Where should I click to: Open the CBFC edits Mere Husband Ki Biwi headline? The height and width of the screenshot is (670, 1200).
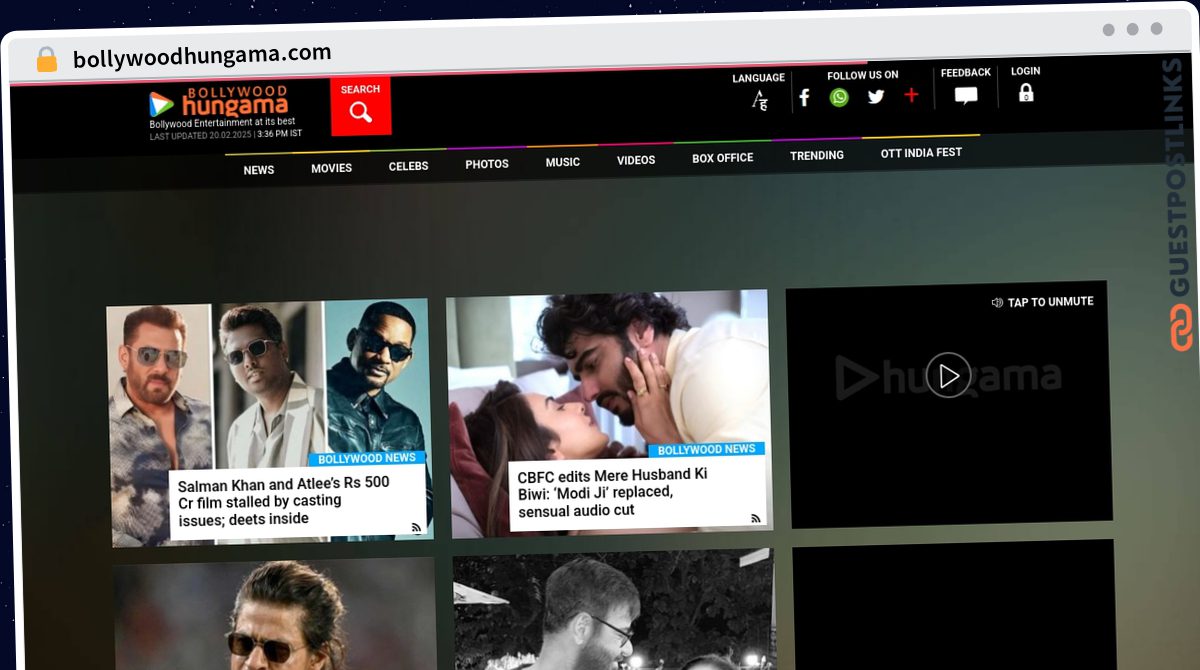(x=612, y=492)
